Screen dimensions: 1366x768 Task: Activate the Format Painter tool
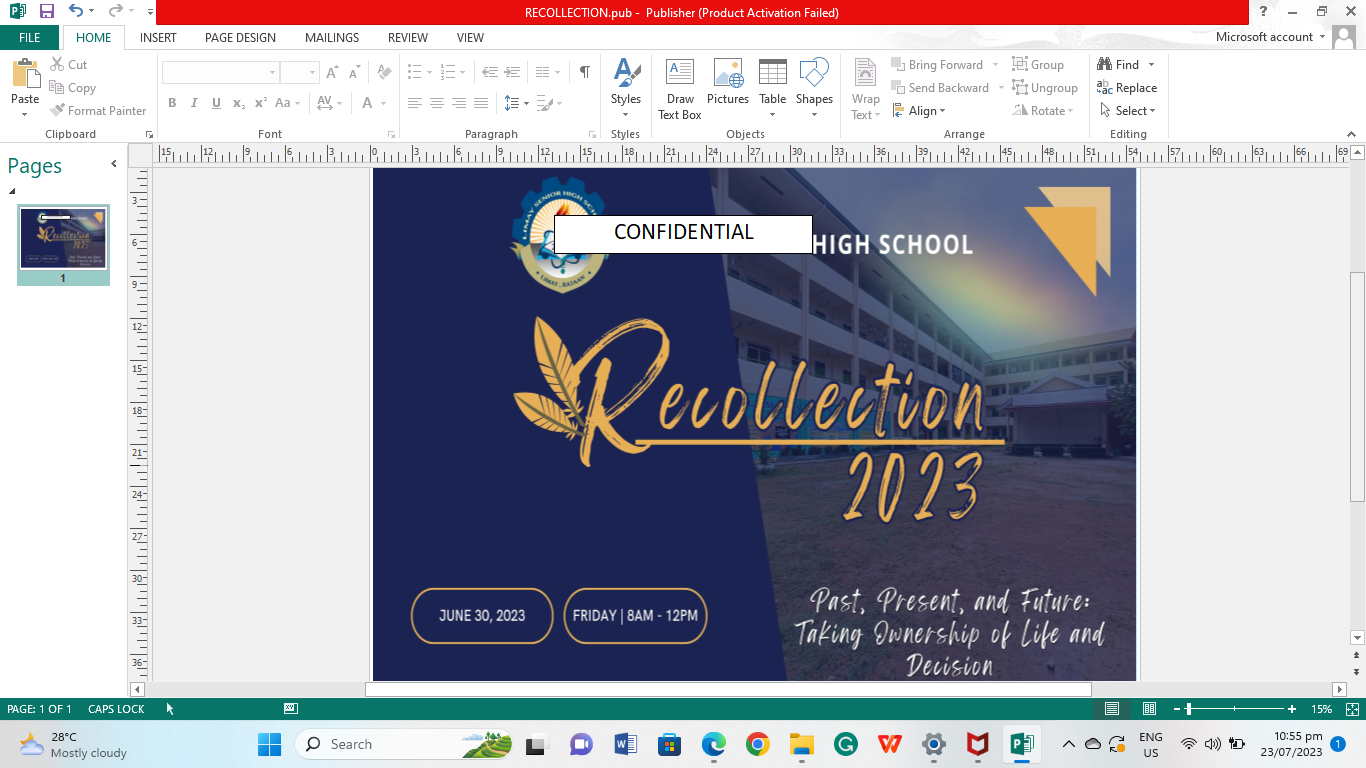(98, 111)
